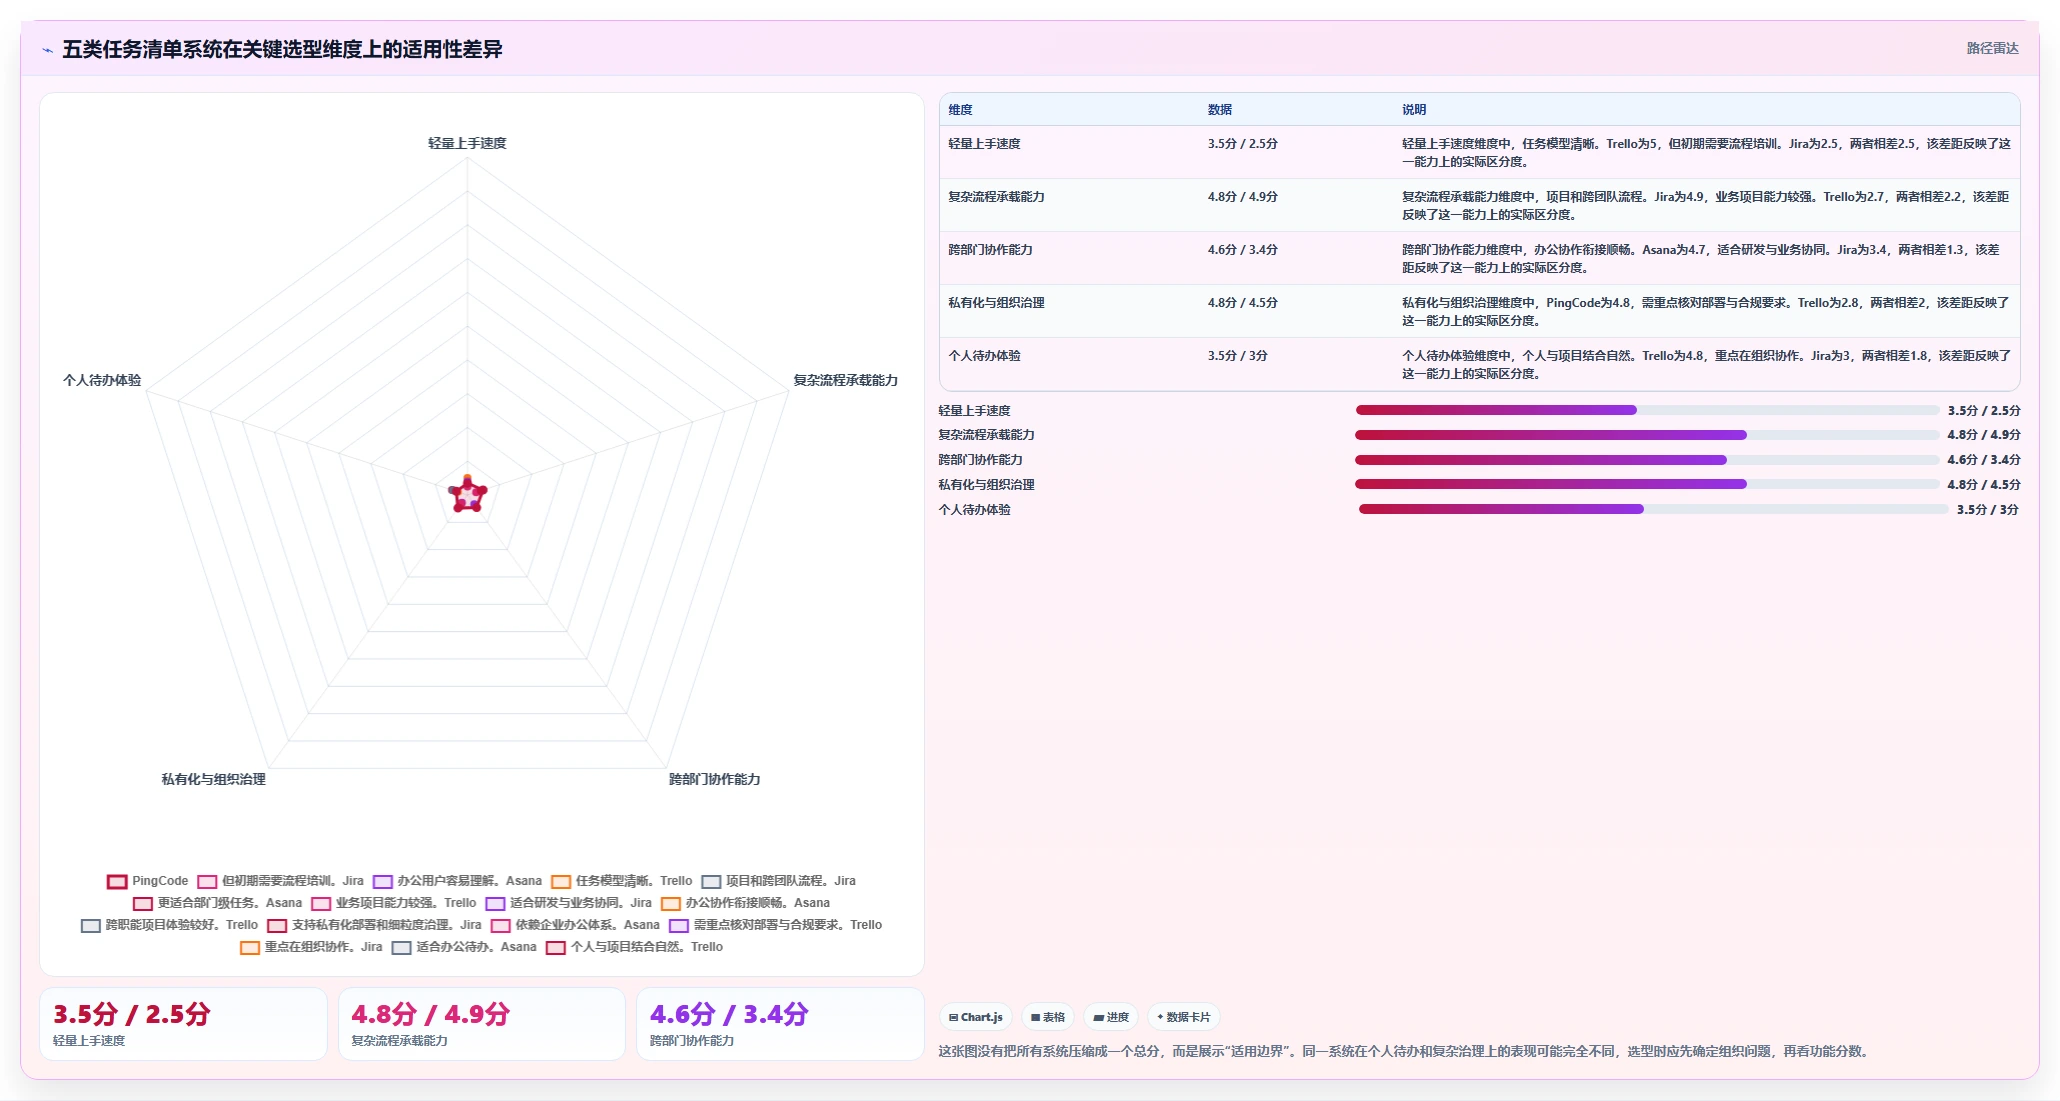Image resolution: width=2060 pixels, height=1101 pixels.
Task: Open the 4.6分 / 3.4分 跨部门协作能力 card
Action: coord(780,1024)
